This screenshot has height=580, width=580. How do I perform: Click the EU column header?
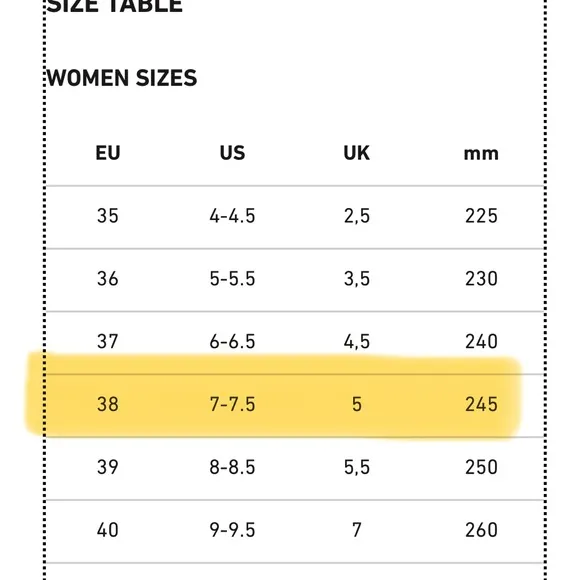[108, 153]
